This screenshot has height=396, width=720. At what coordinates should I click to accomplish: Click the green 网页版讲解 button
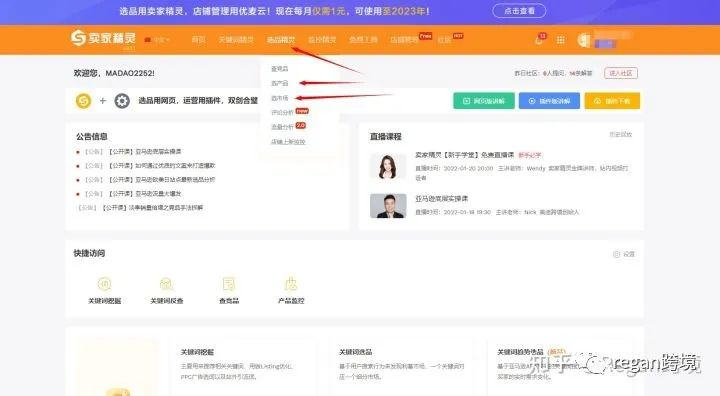[484, 101]
